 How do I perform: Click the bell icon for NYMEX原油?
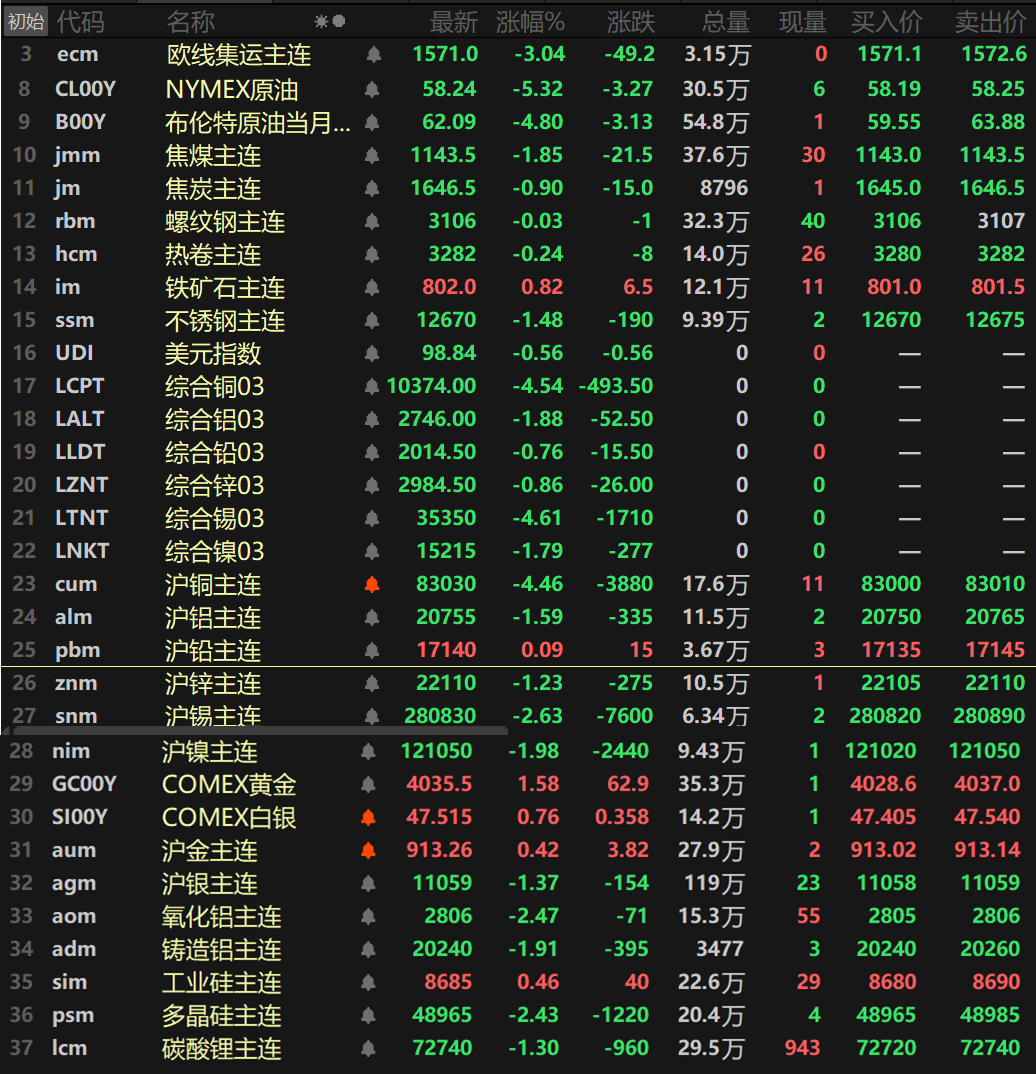(x=372, y=90)
